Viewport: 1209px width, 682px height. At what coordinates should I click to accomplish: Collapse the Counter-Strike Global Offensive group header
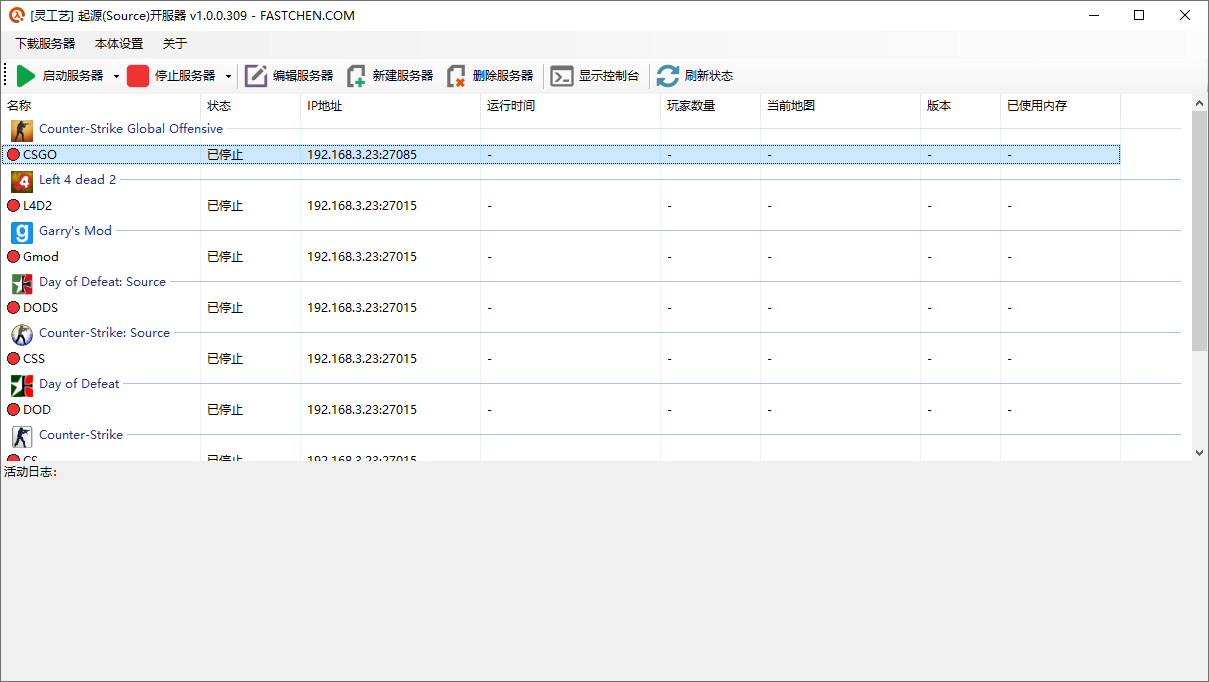[130, 129]
